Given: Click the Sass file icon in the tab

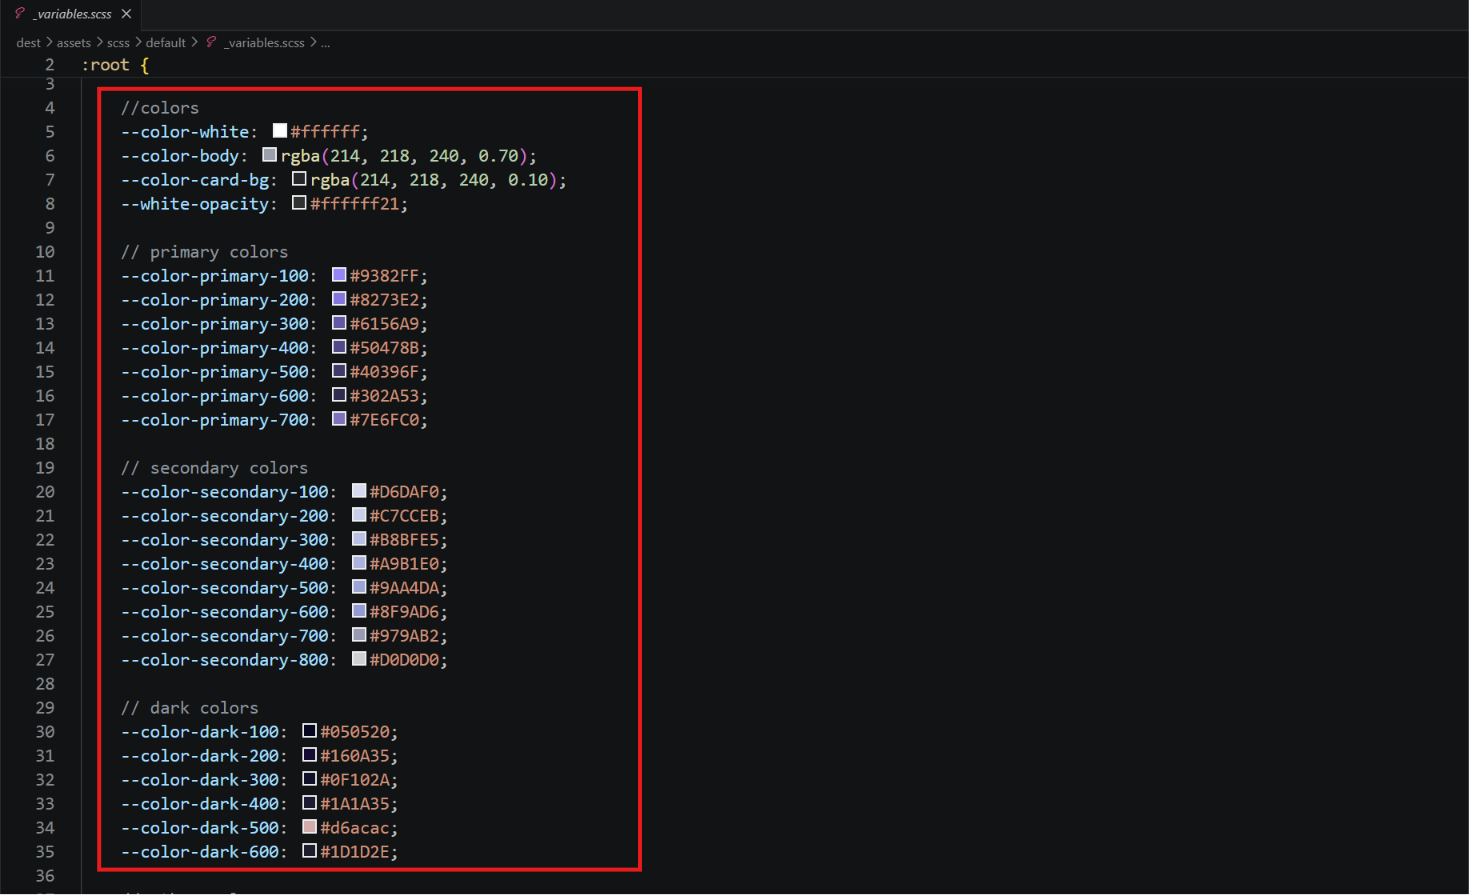Looking at the screenshot, I should [19, 13].
